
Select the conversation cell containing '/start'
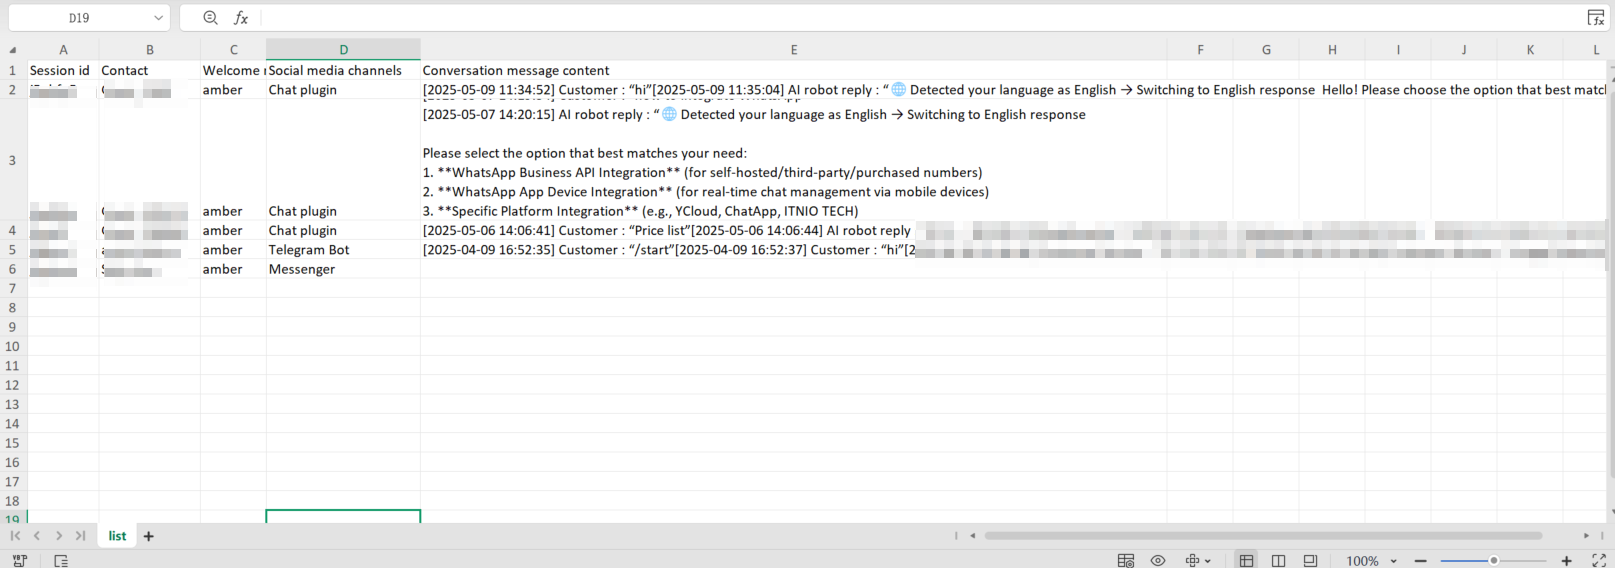click(x=794, y=250)
